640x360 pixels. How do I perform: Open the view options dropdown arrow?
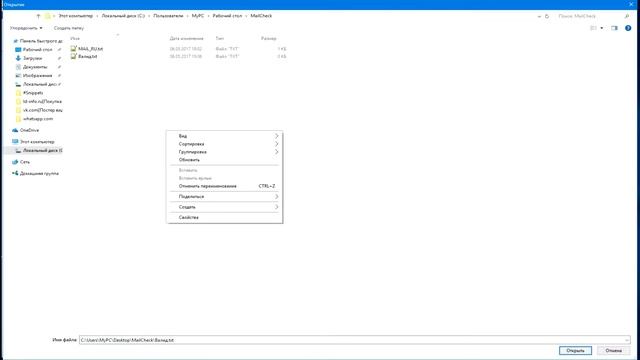pyautogui.click(x=602, y=28)
